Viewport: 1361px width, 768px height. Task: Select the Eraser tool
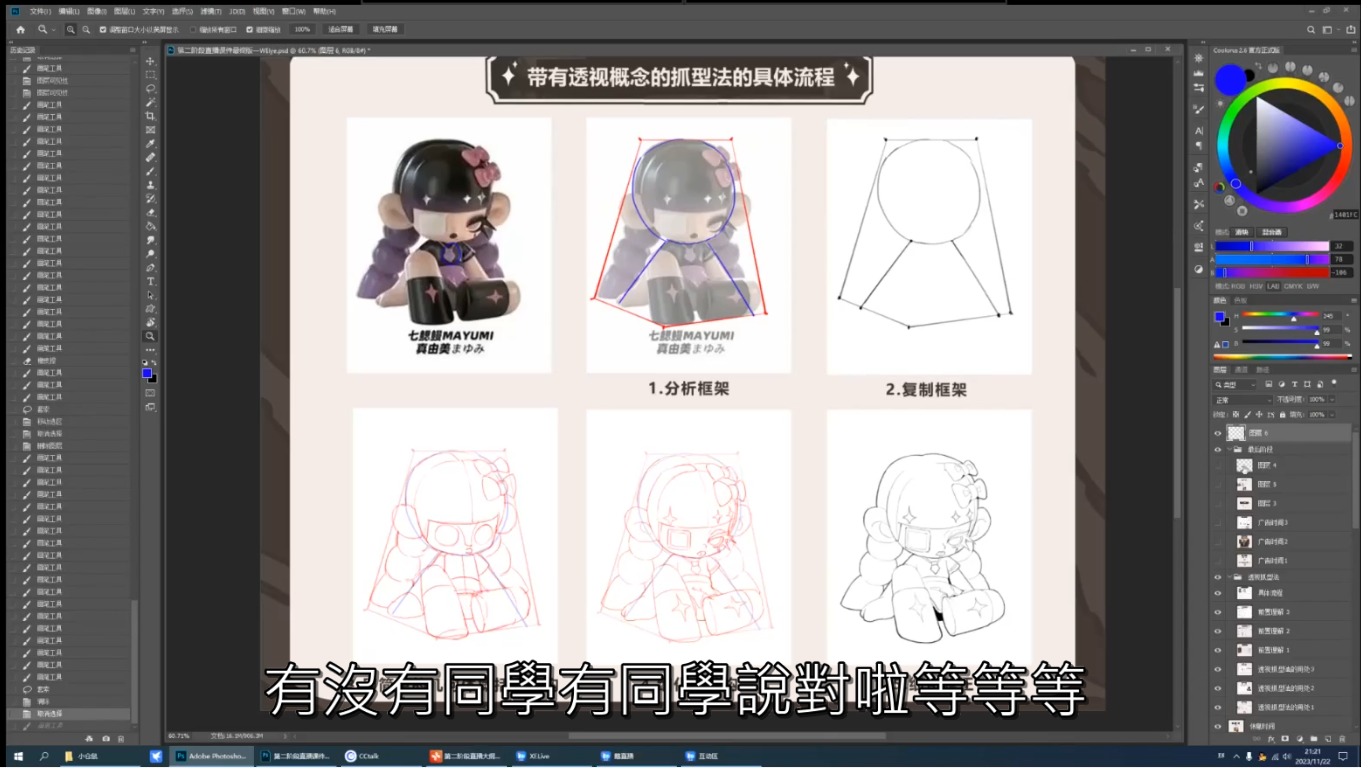click(x=151, y=212)
